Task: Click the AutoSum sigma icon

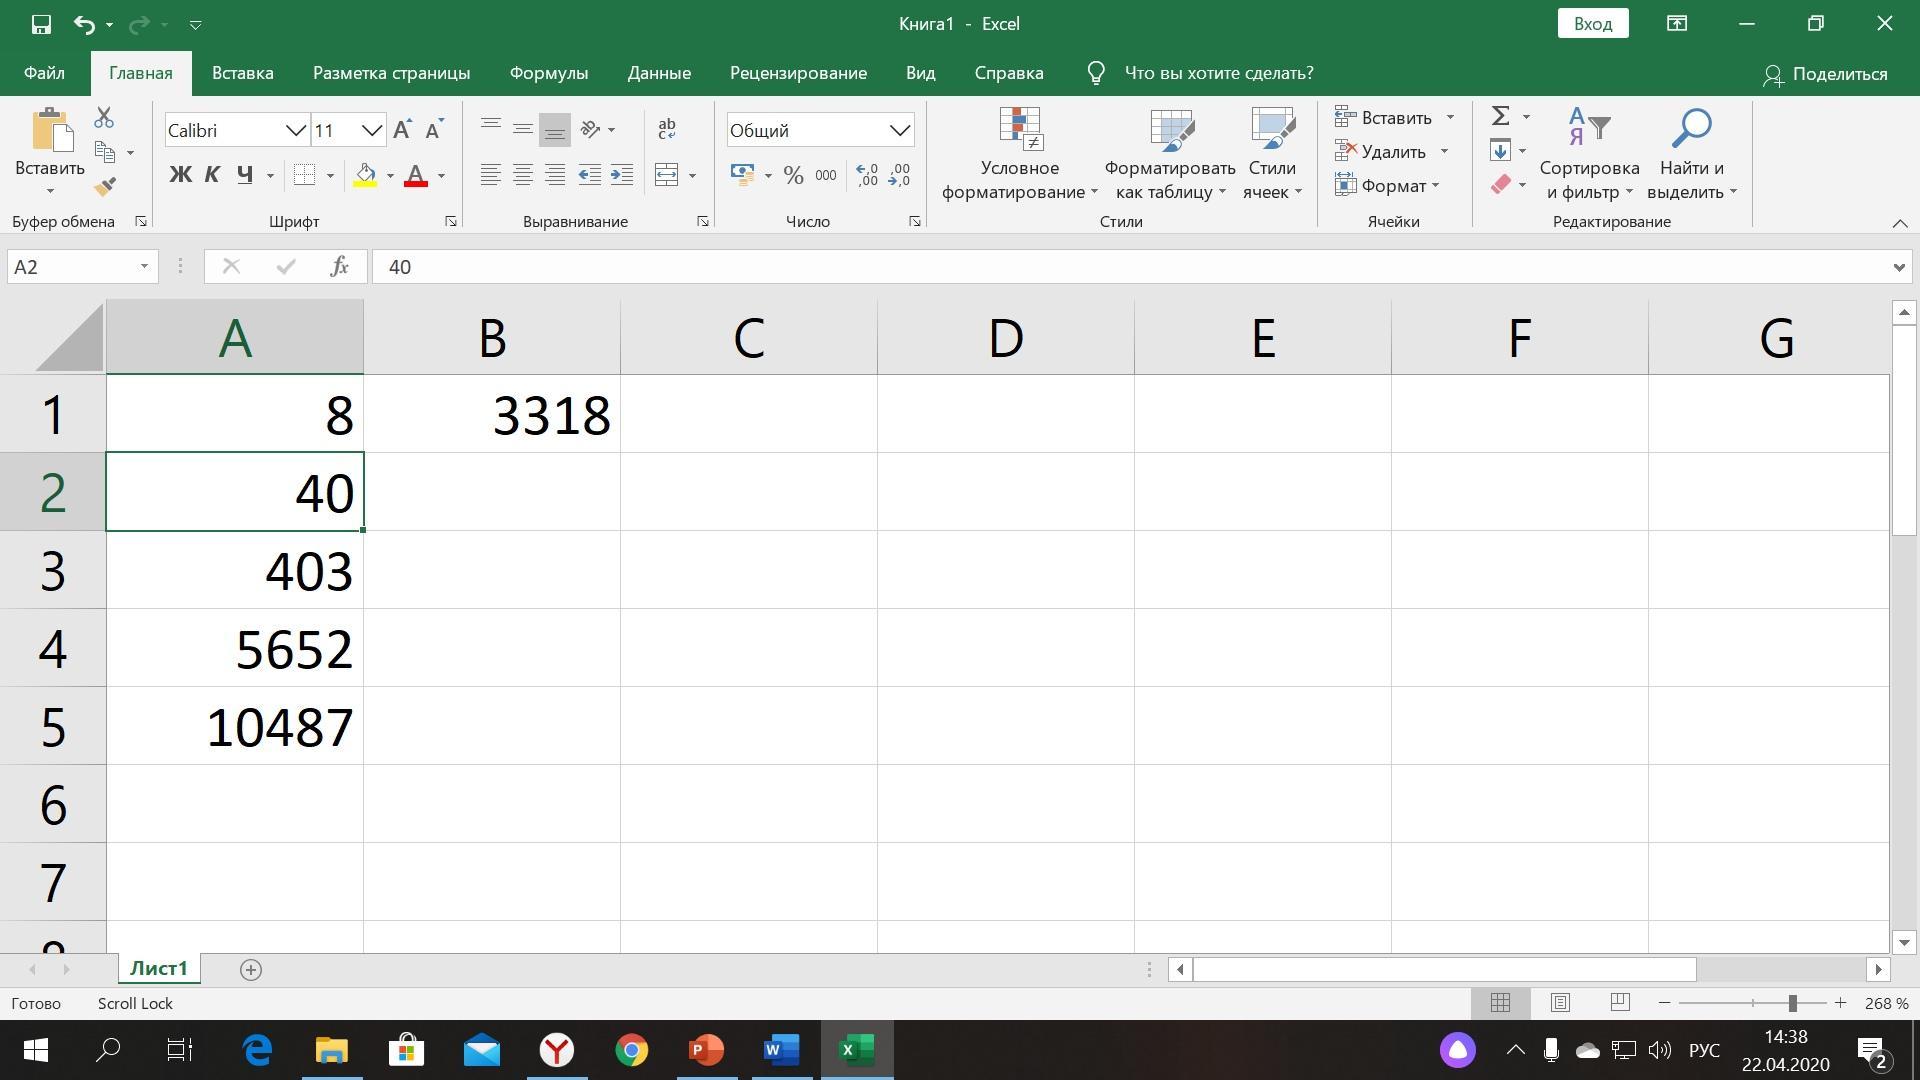Action: coord(1500,117)
